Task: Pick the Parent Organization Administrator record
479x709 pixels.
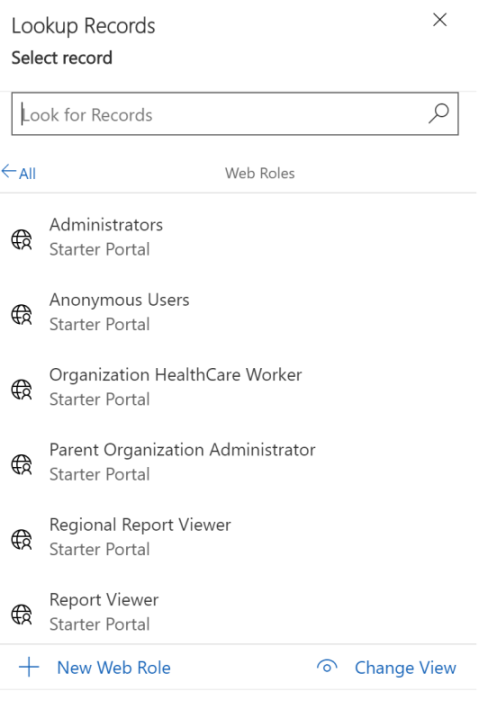Action: pyautogui.click(x=238, y=462)
